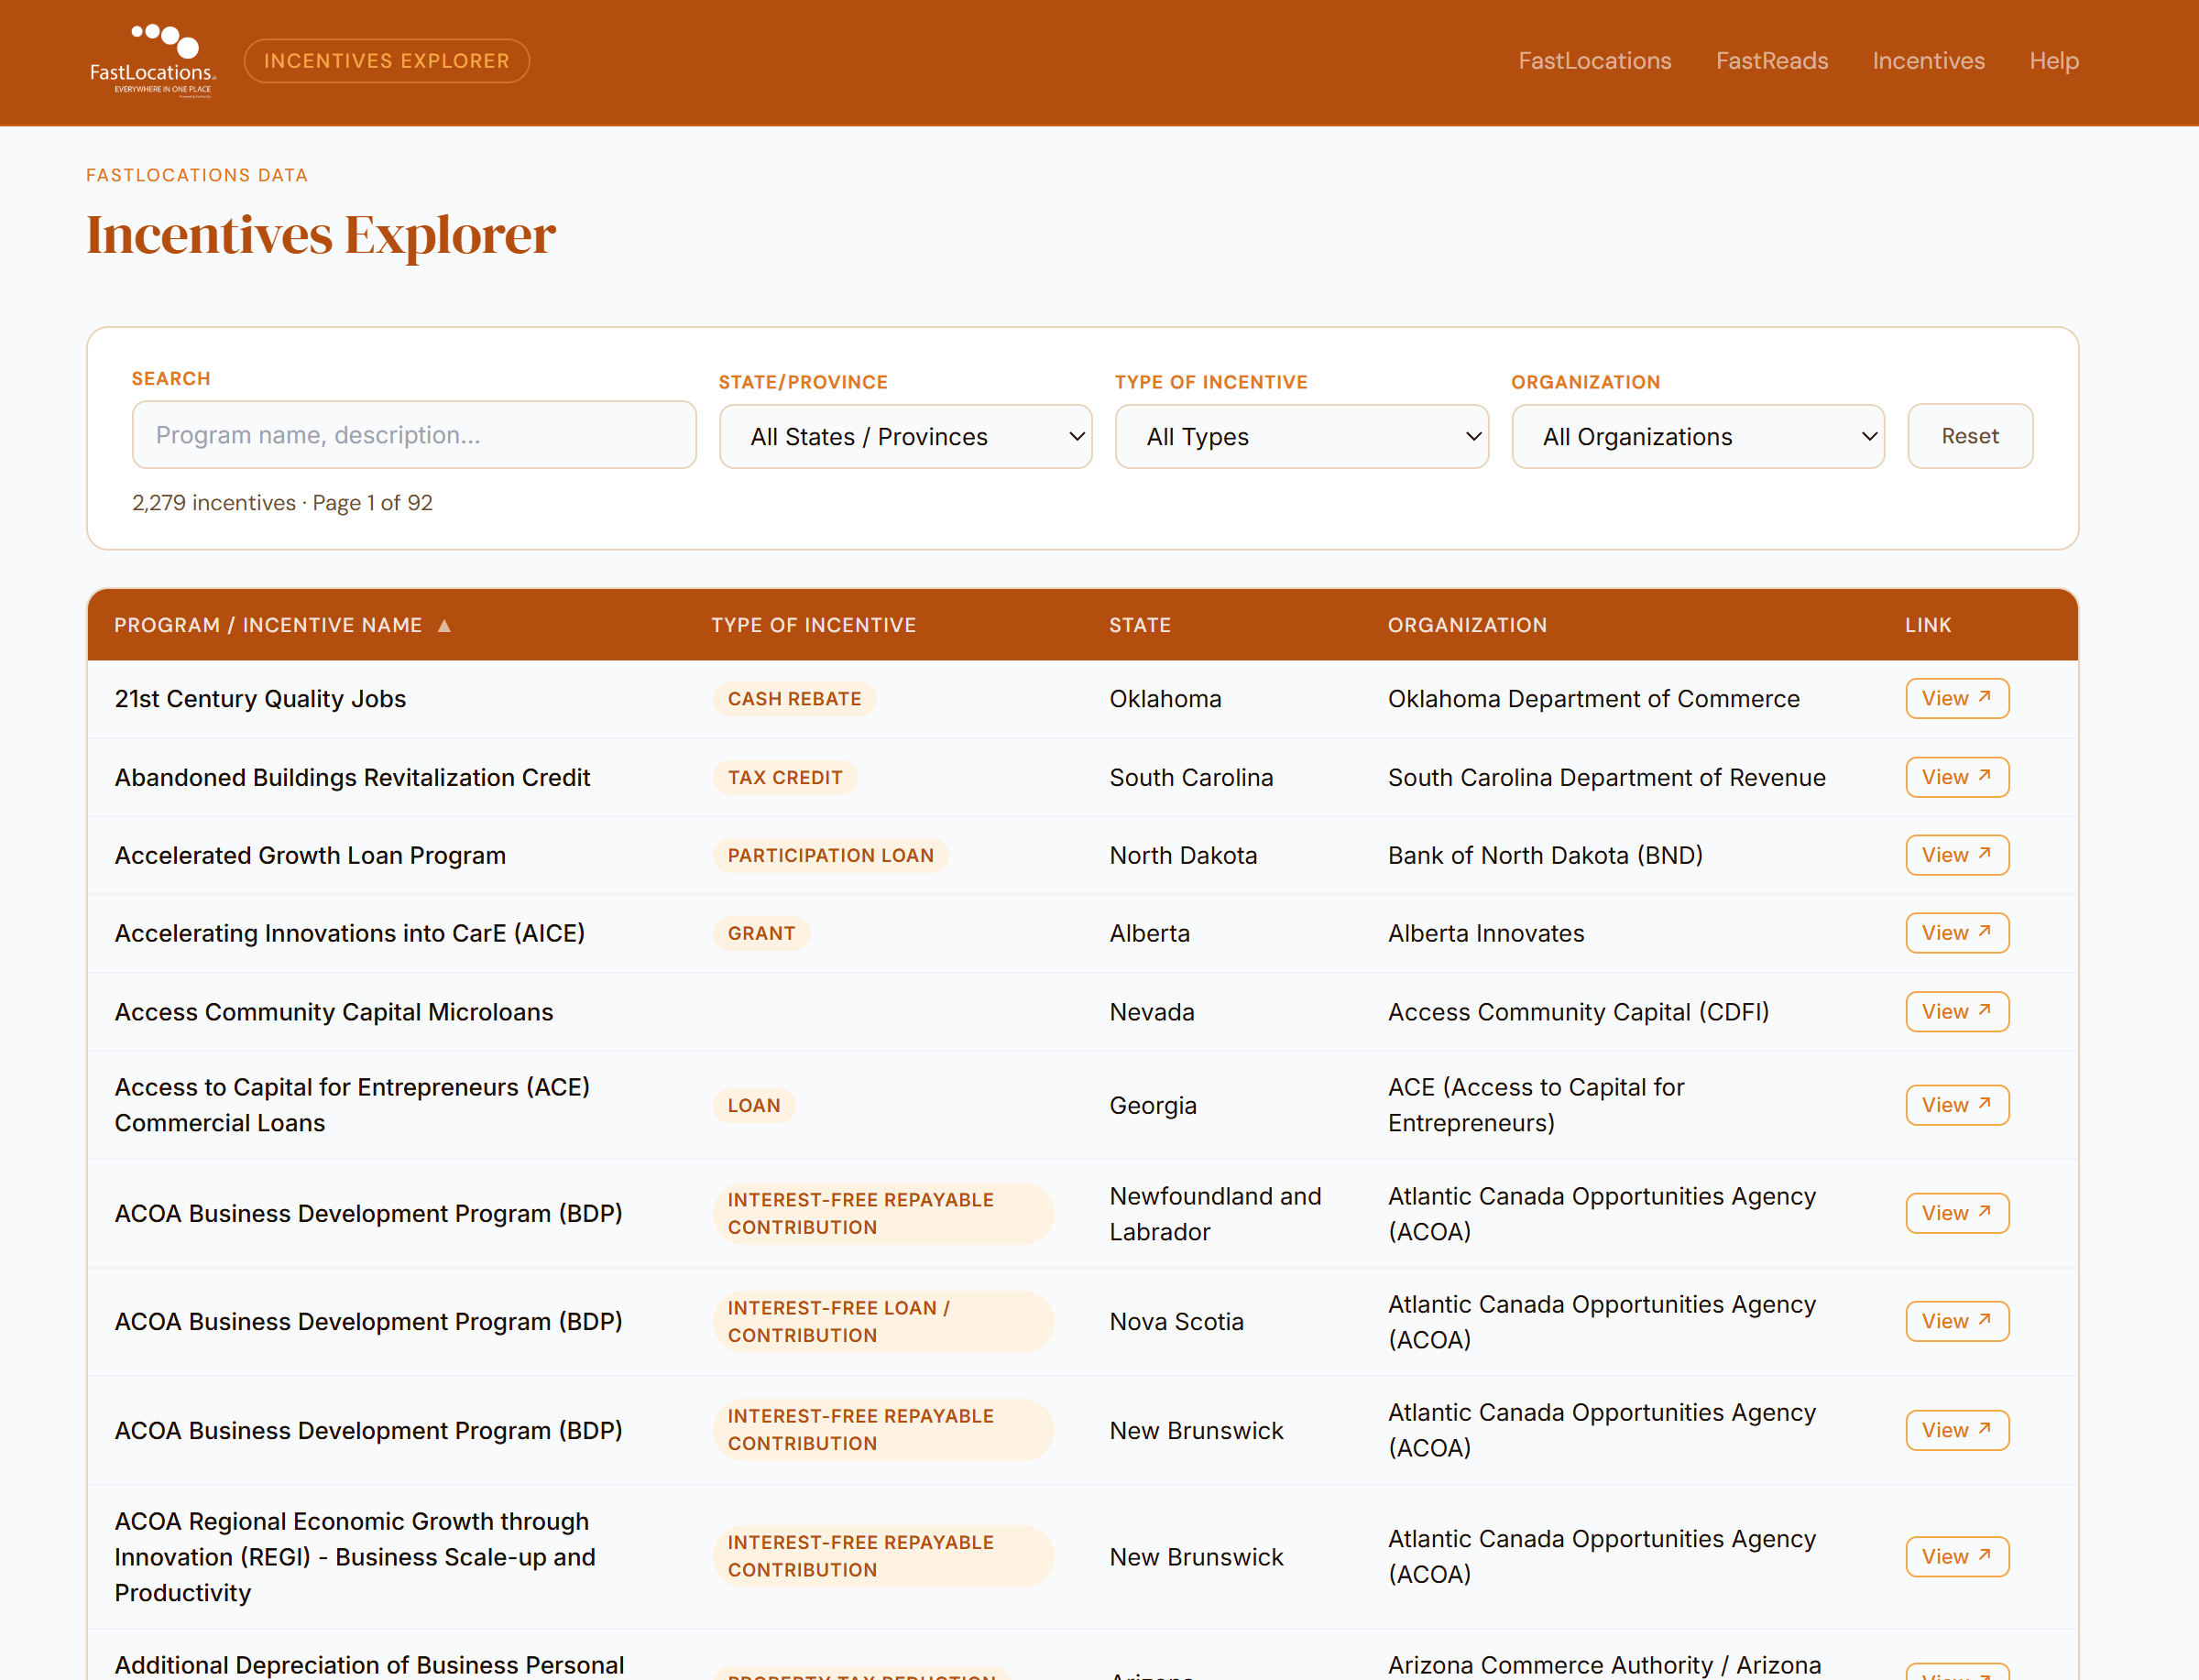Click the Loan tag in Georgia row
The width and height of the screenshot is (2199, 1680).
(x=754, y=1105)
